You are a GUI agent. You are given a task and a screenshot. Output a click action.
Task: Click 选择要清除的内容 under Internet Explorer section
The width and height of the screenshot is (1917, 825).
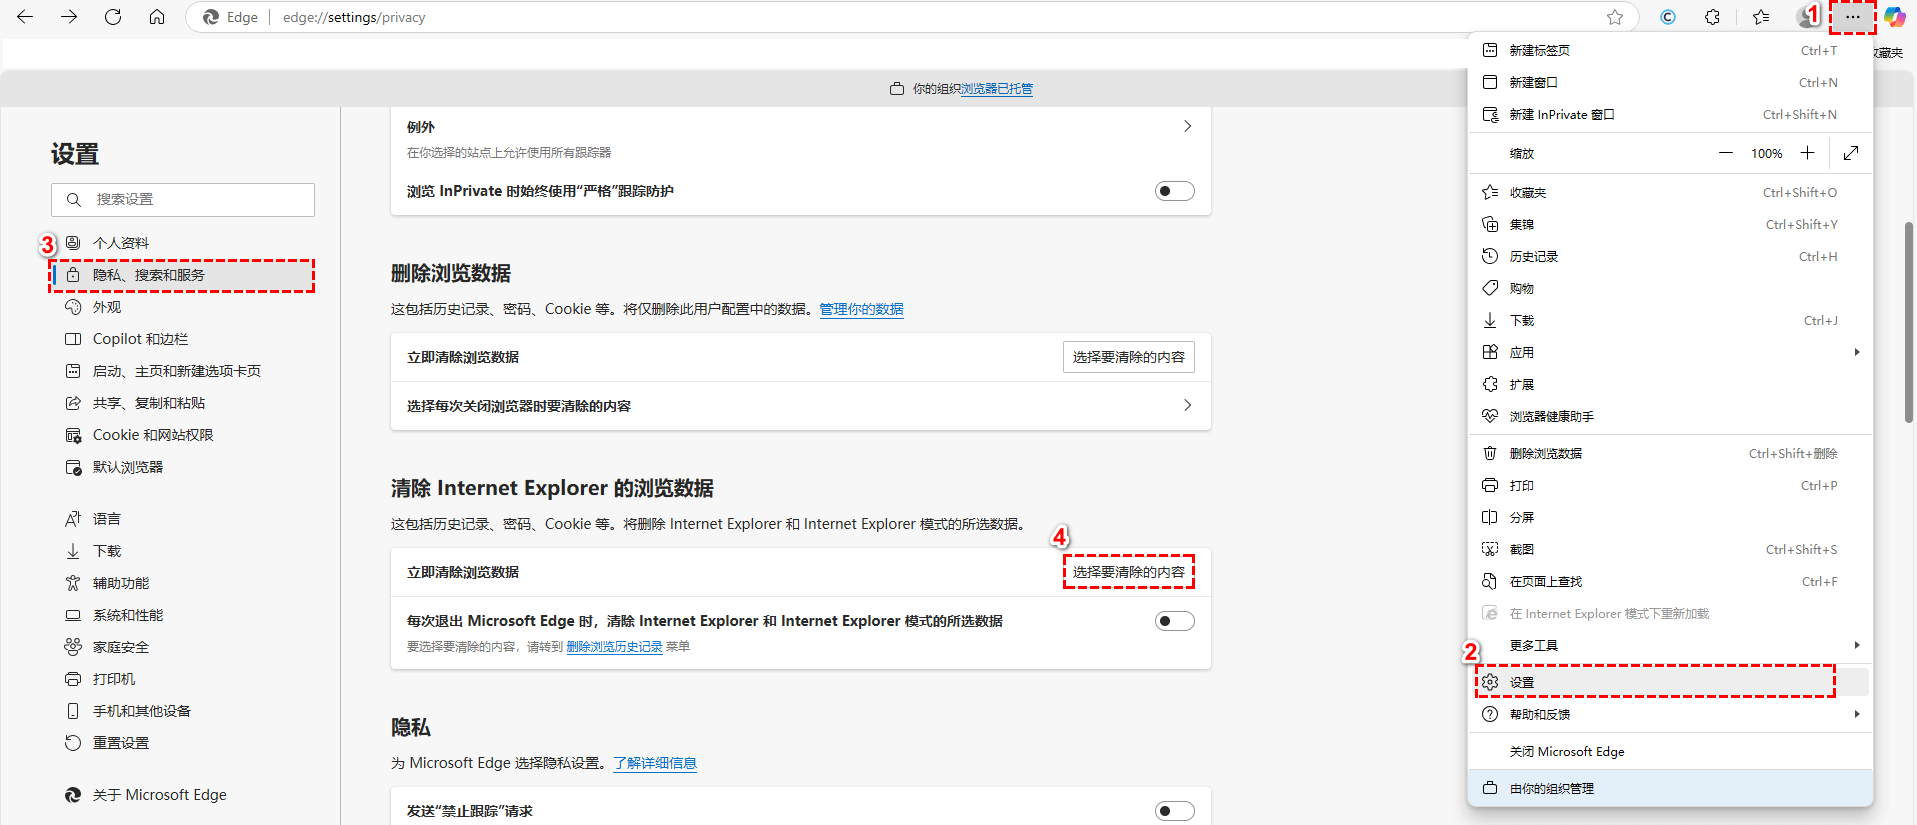coord(1128,572)
